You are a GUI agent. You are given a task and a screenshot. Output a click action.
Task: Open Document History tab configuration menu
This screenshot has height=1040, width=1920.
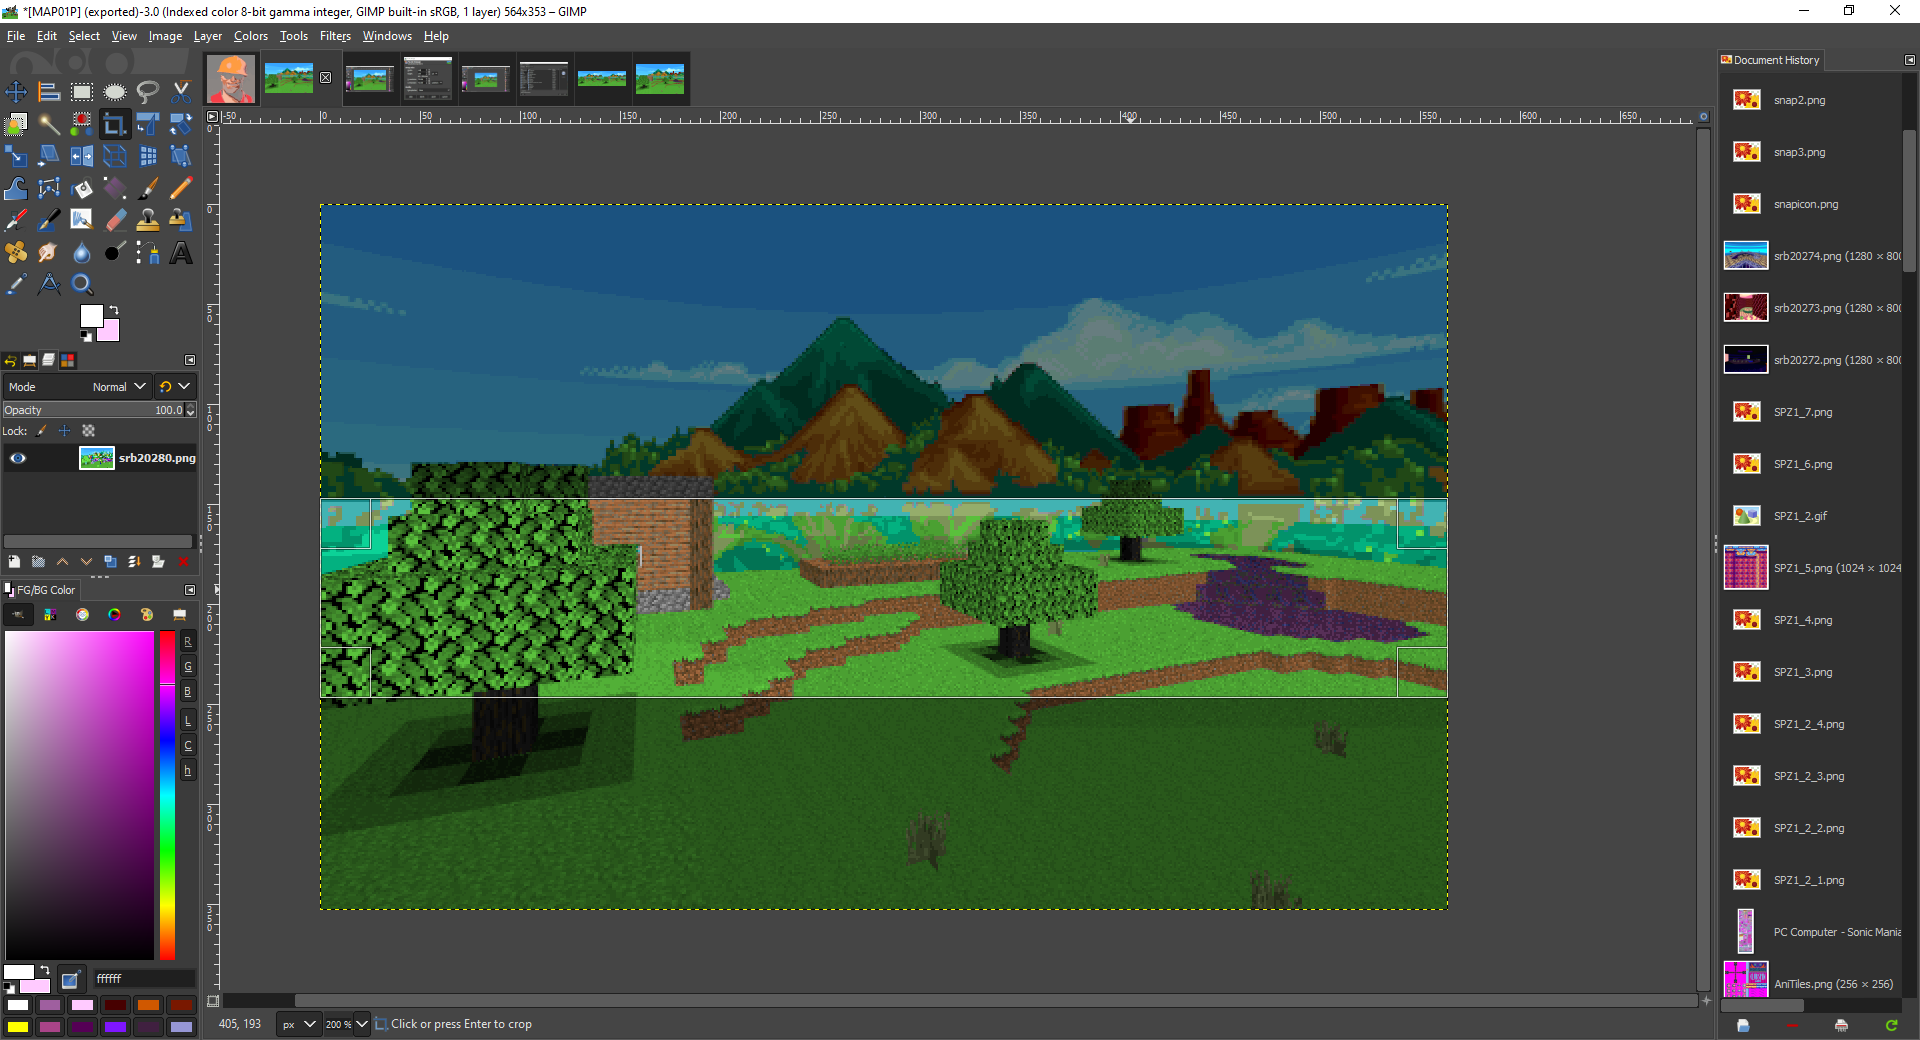1909,60
